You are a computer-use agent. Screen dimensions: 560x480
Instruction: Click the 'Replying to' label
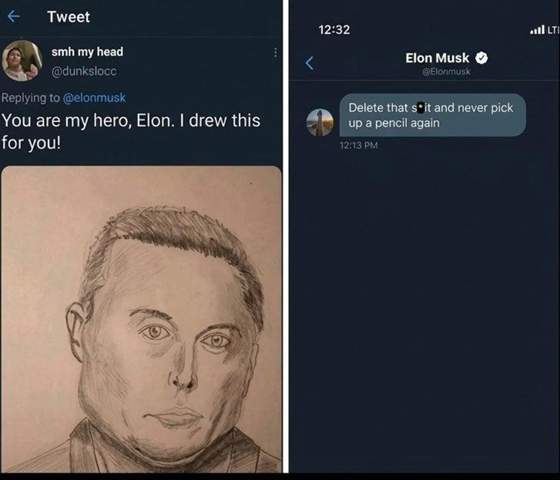[31, 98]
